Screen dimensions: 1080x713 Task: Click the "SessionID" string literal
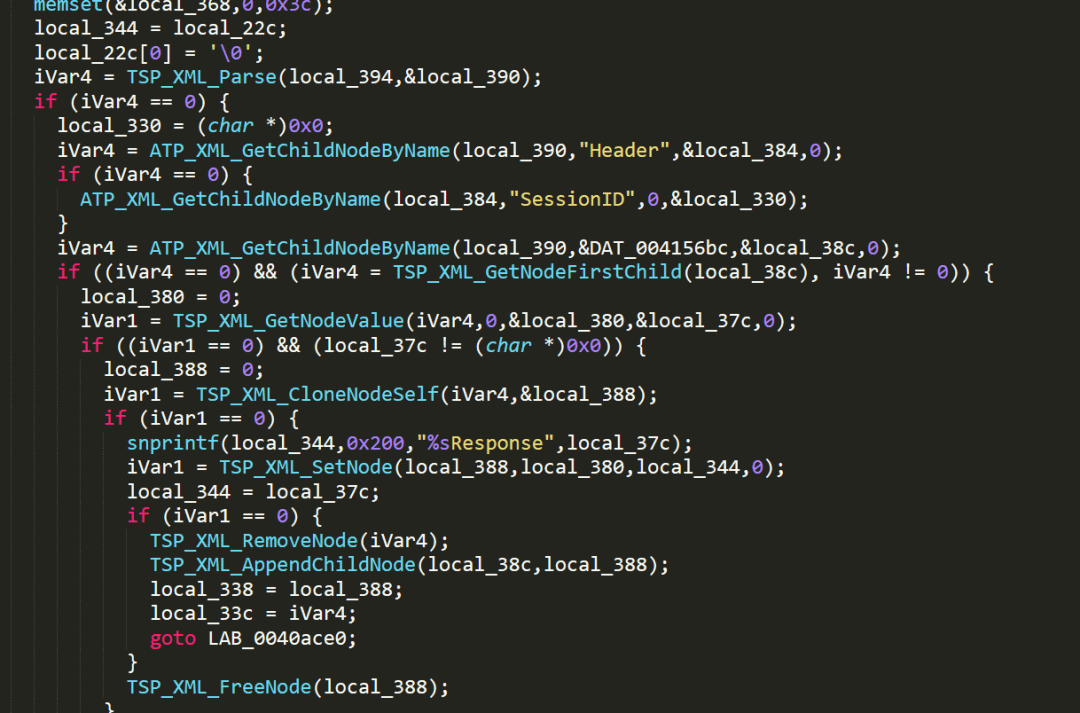pyautogui.click(x=572, y=199)
